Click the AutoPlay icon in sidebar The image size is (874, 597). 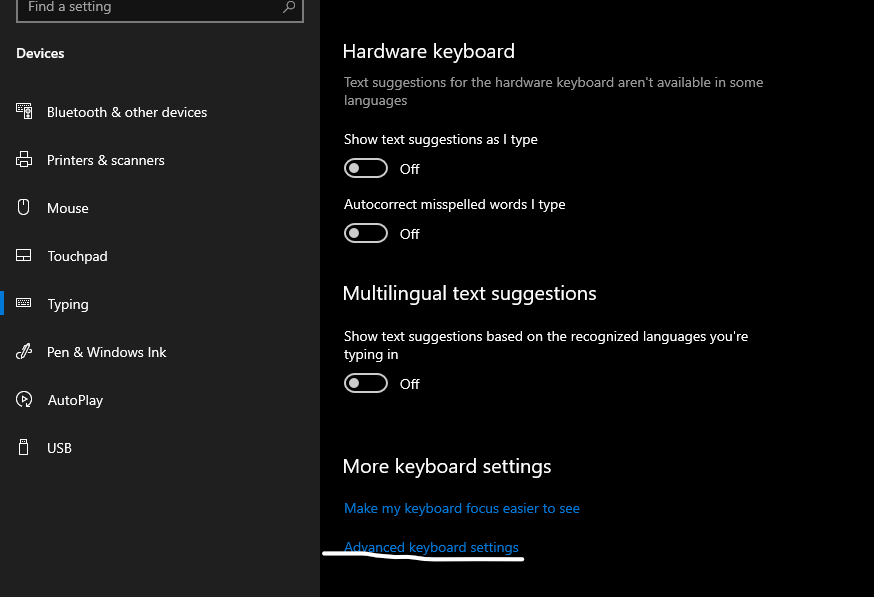point(24,399)
